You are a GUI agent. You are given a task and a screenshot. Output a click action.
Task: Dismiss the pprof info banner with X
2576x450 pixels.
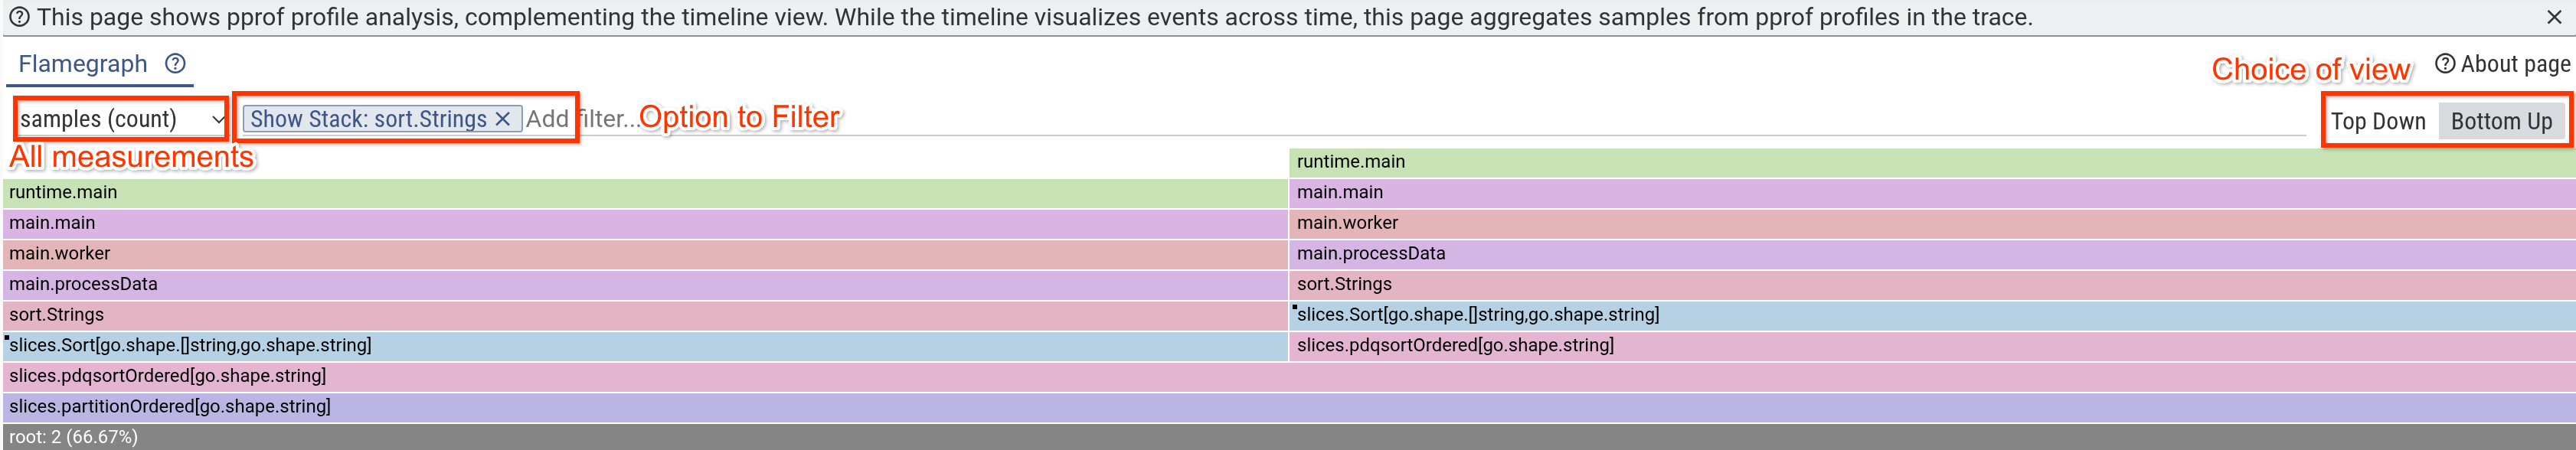[2553, 17]
